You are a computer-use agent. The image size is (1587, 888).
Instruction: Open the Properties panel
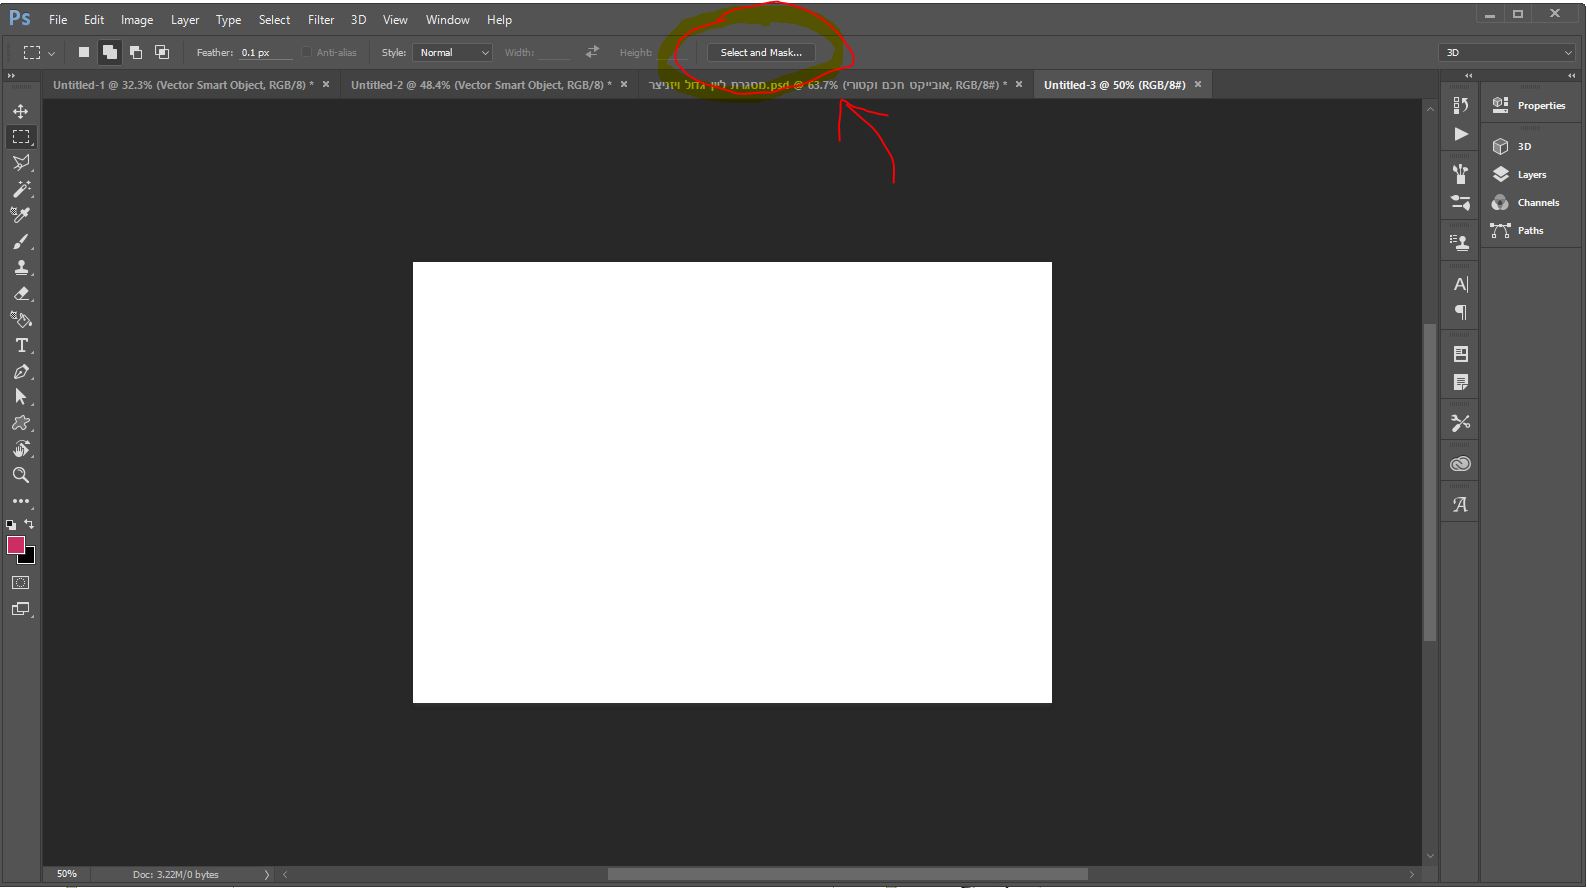tap(1529, 105)
